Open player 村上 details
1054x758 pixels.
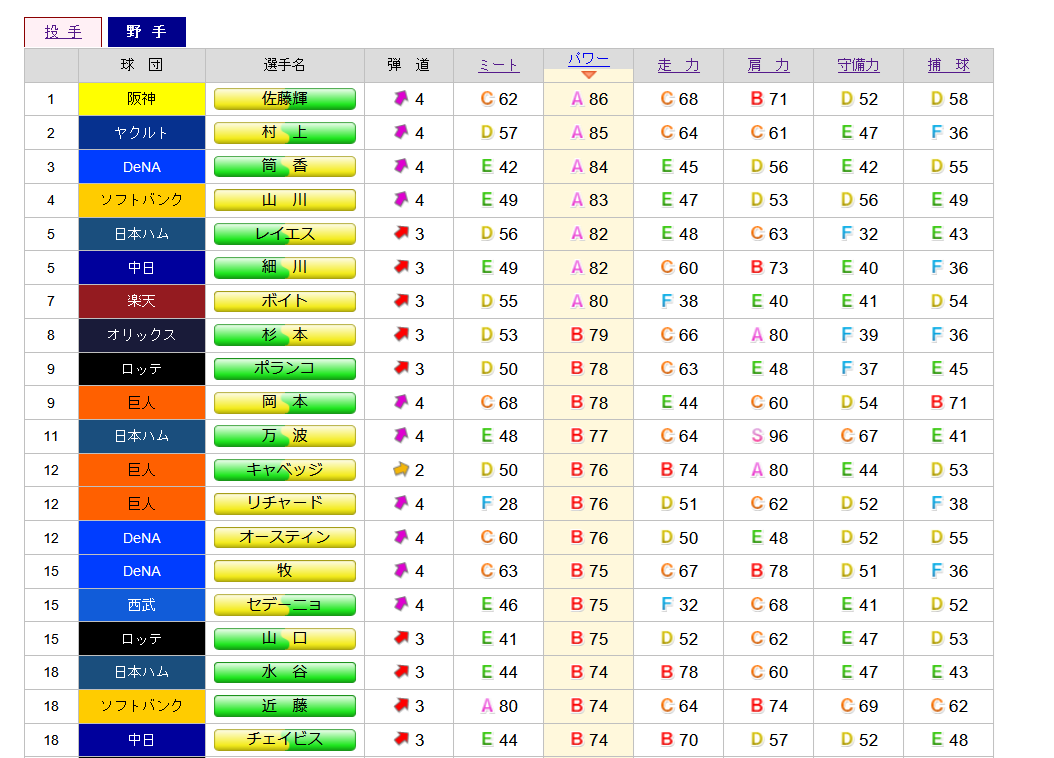coord(284,133)
